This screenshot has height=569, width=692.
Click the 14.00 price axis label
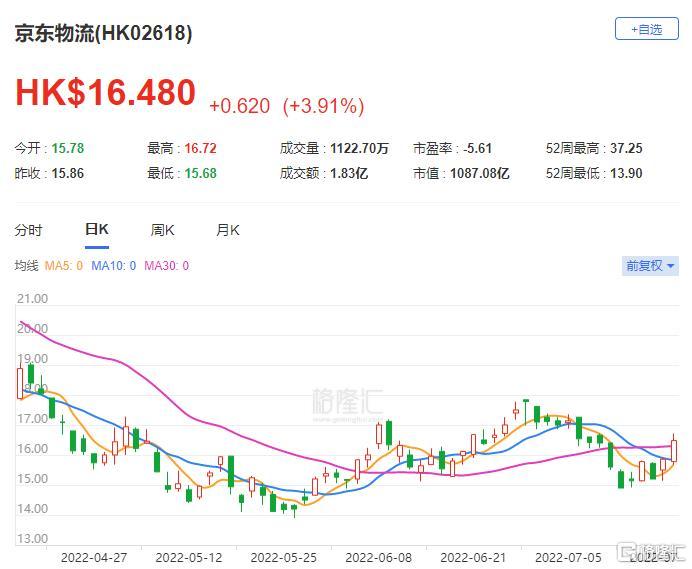[32, 509]
